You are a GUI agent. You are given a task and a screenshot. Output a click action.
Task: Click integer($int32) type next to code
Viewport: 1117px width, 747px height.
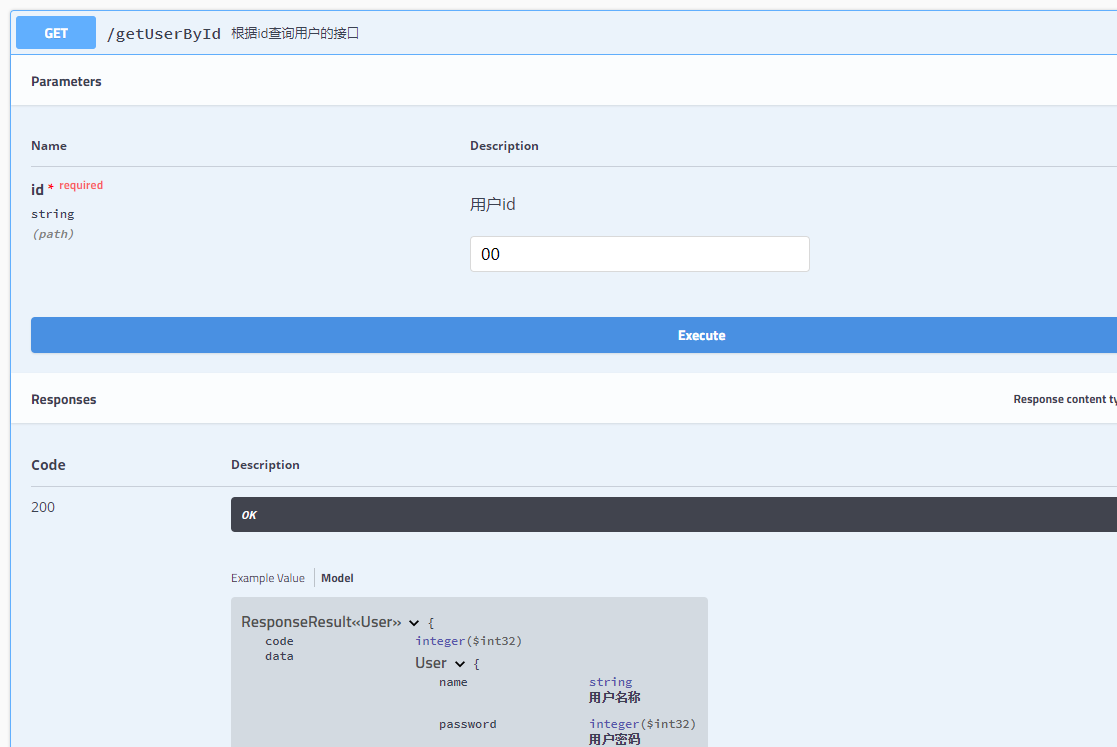469,641
